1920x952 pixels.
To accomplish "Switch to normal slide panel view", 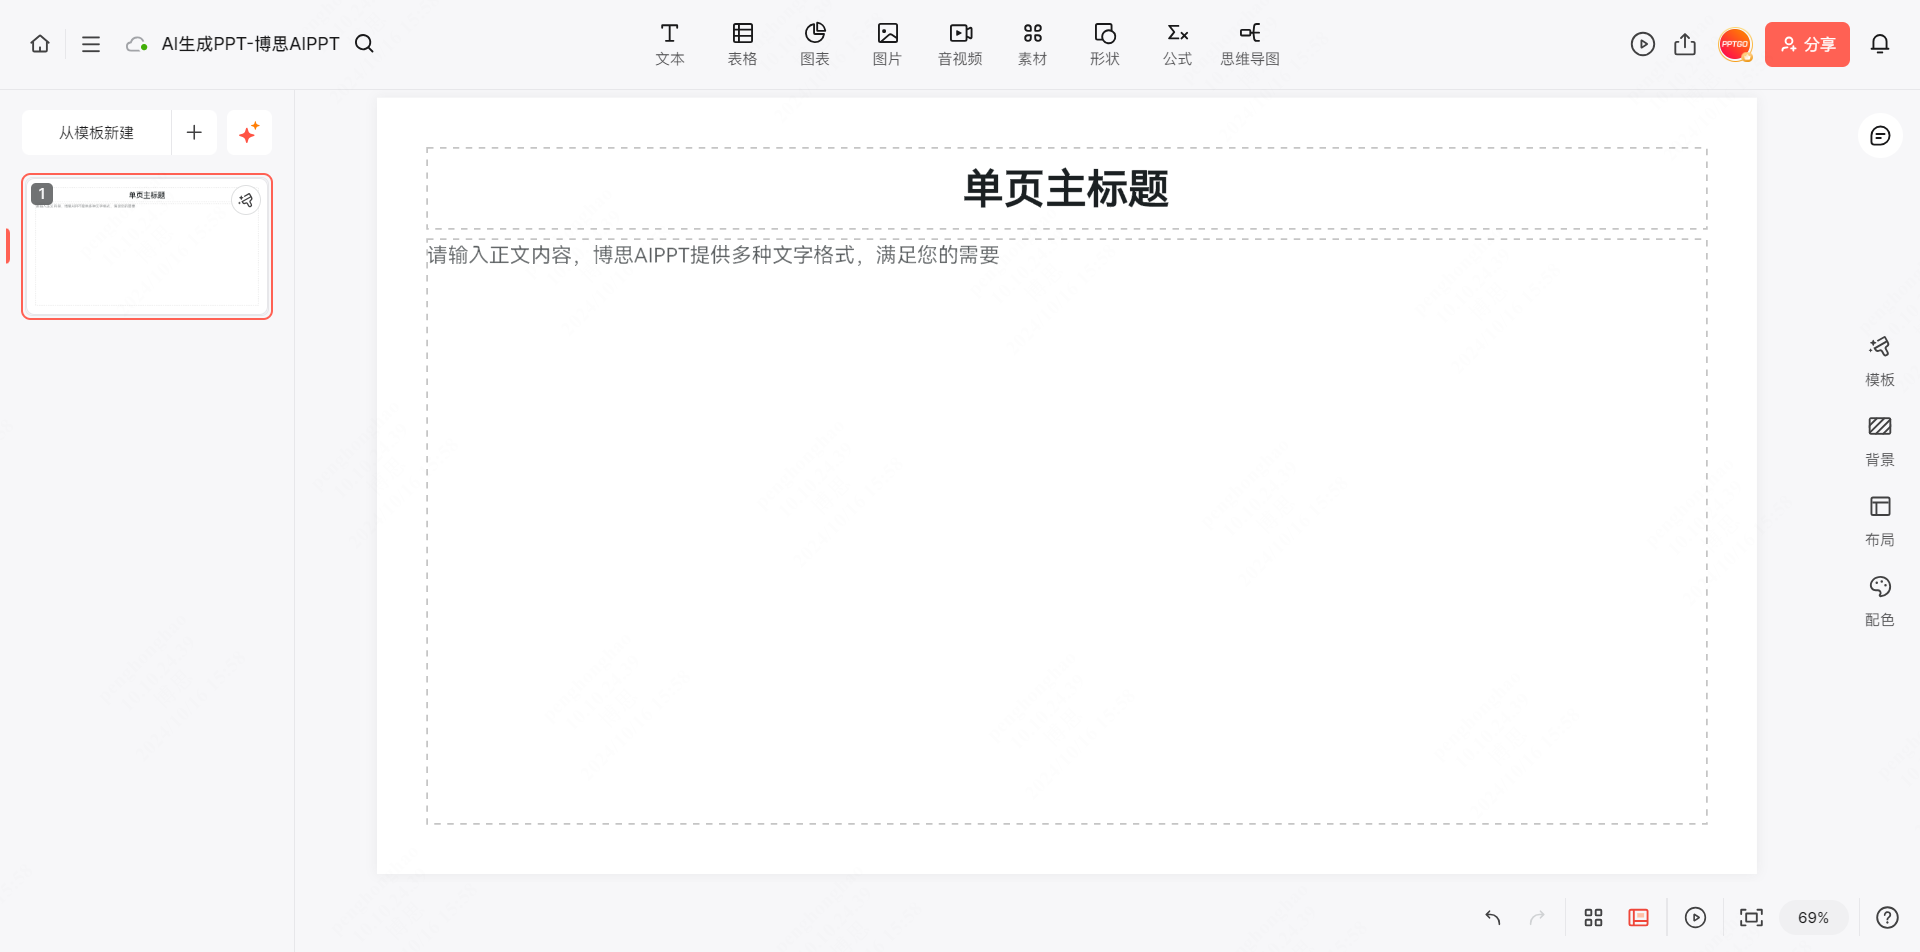I will 1638,918.
